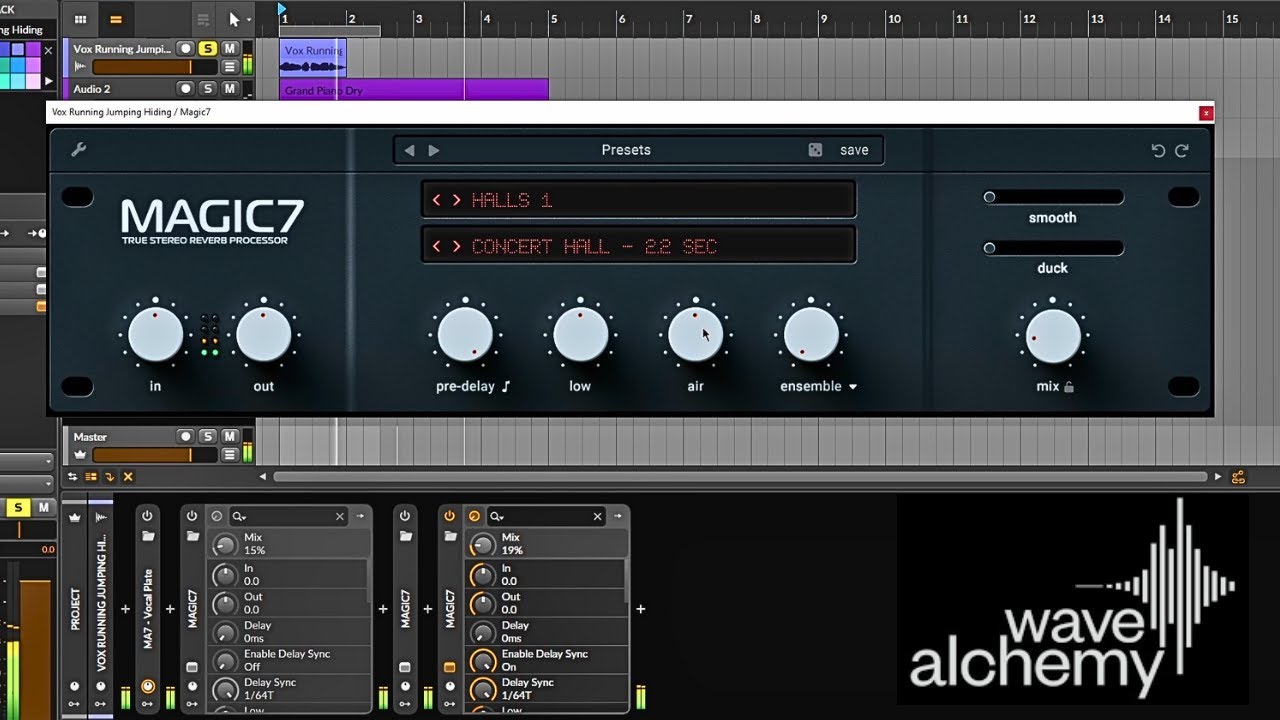Click the randomize dice icon

[x=815, y=150]
